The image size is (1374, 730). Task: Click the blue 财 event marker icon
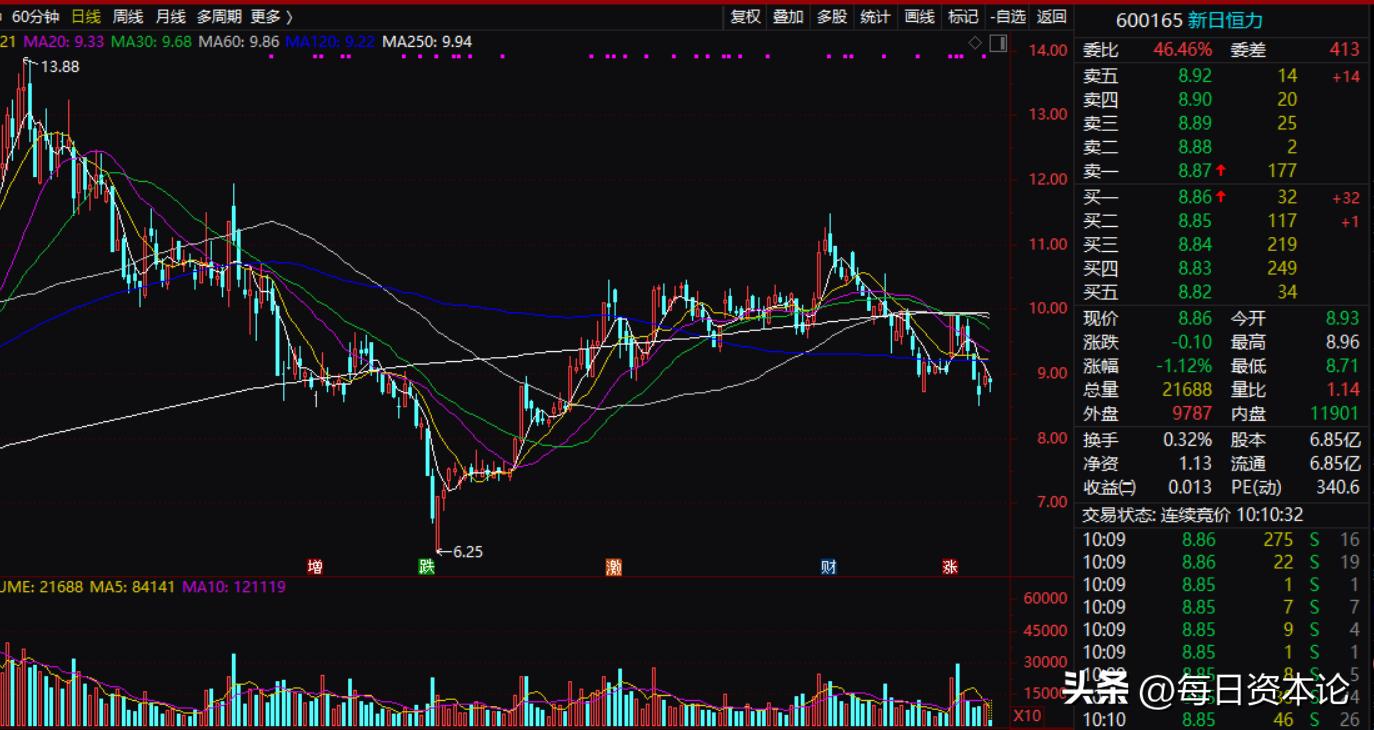pyautogui.click(x=828, y=567)
